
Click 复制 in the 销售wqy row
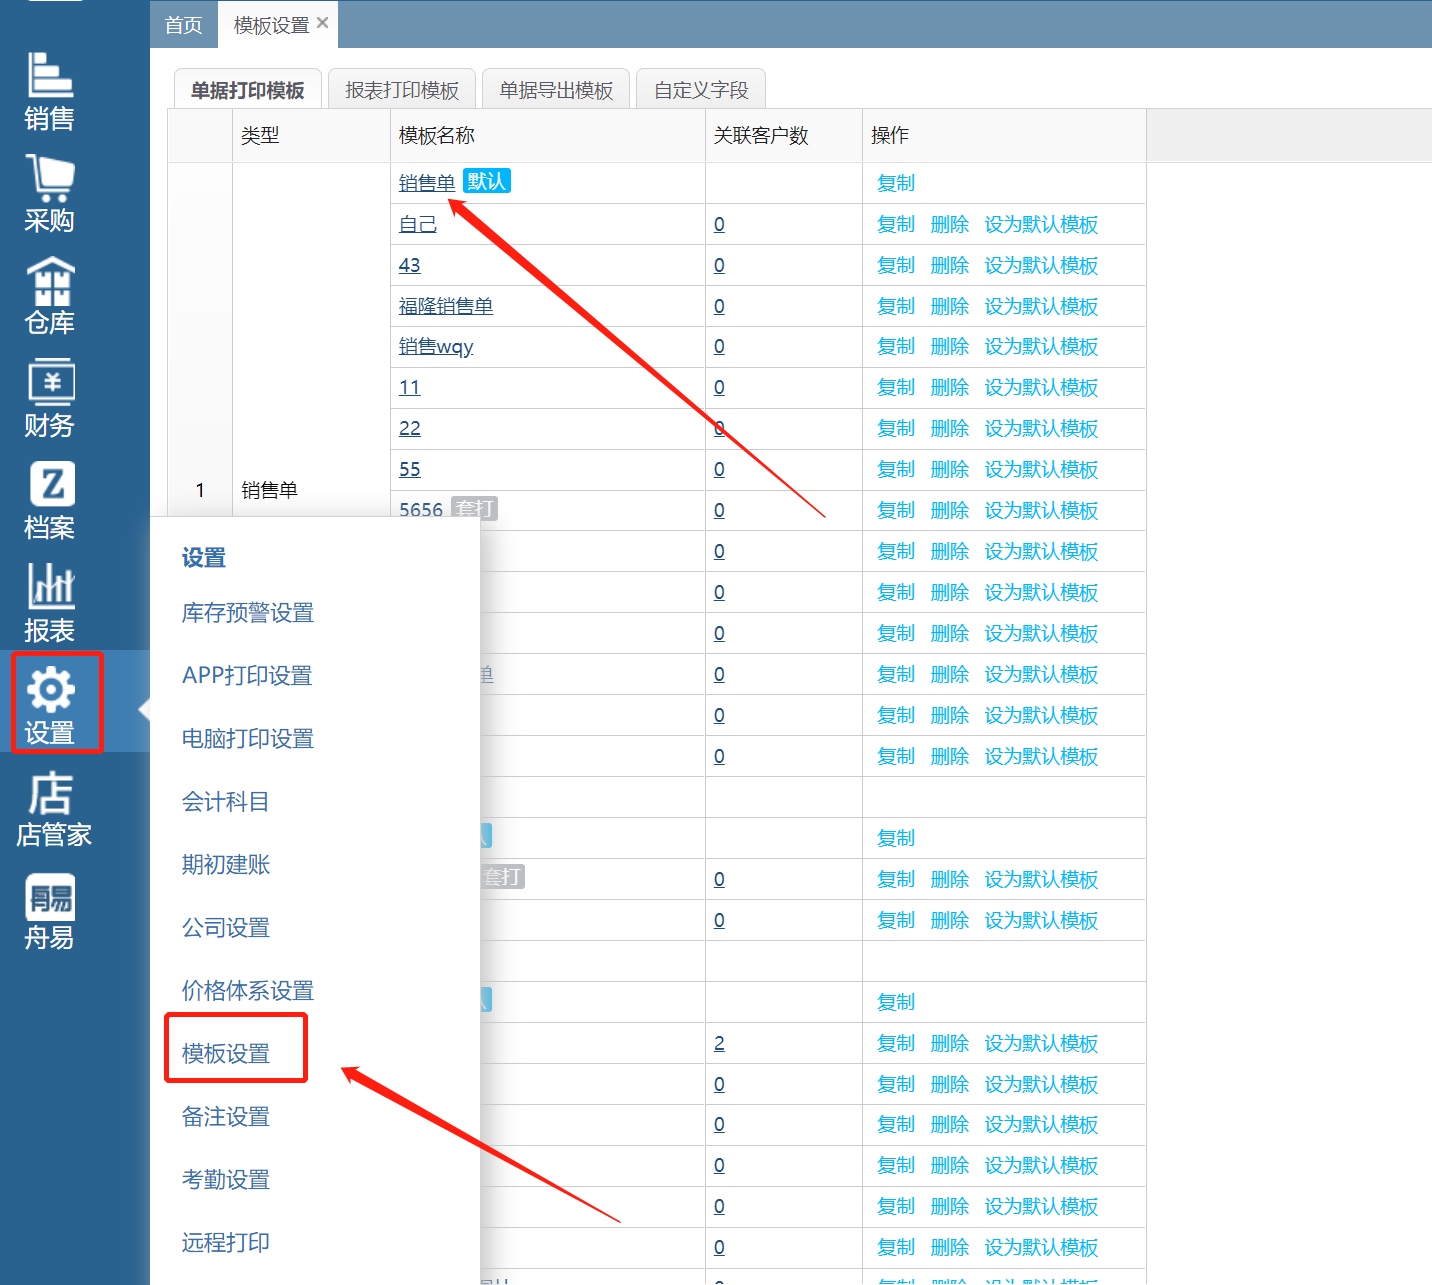(896, 346)
